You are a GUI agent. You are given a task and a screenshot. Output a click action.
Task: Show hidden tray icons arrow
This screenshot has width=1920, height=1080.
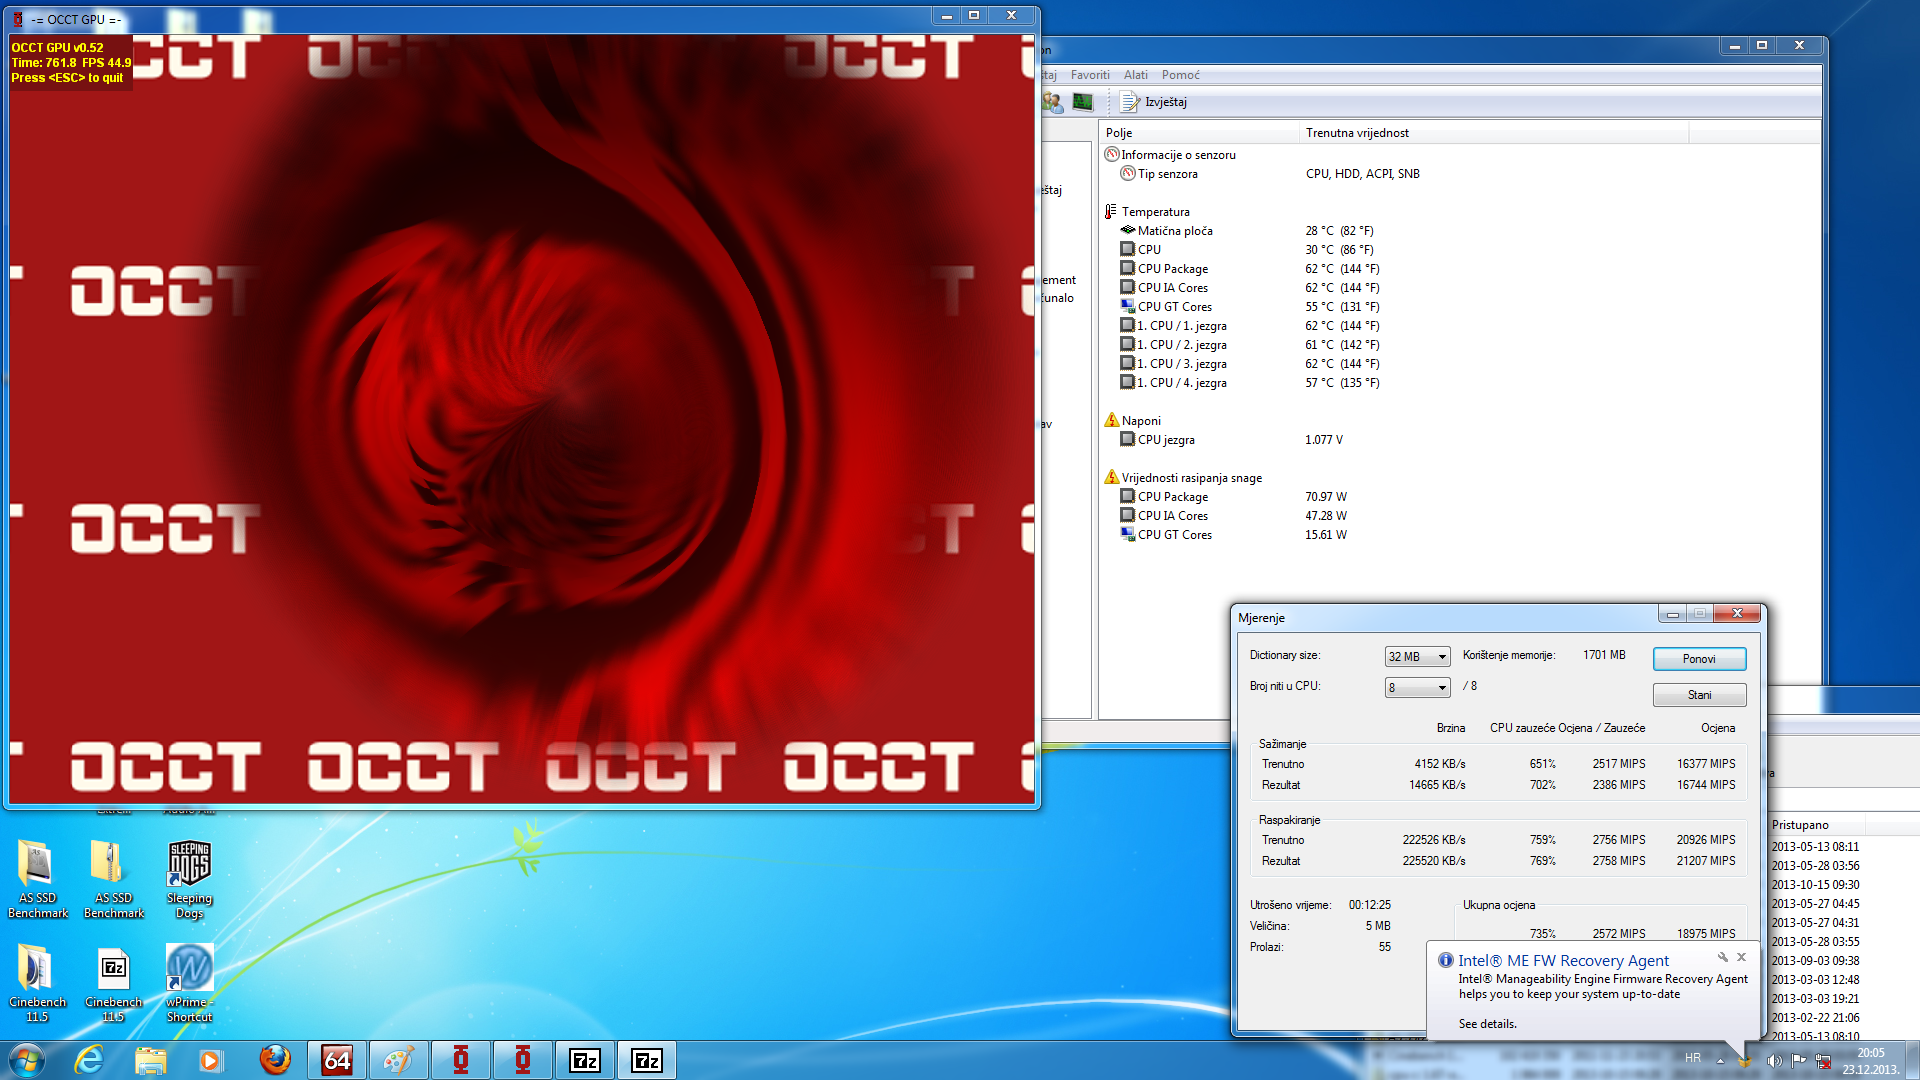1720,1061
